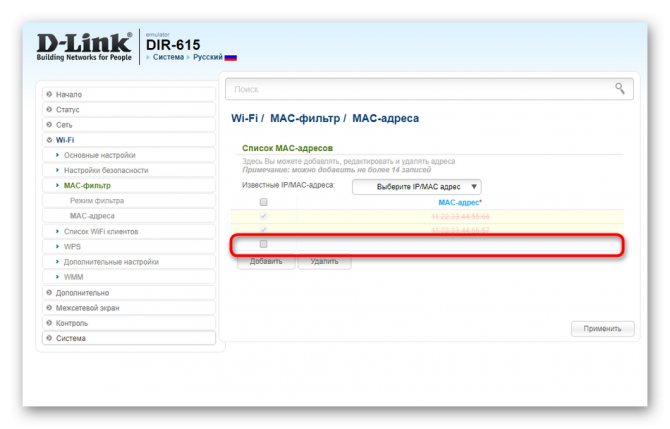Select the MAC-фильтр submenu item
670x429 pixels.
click(129, 185)
